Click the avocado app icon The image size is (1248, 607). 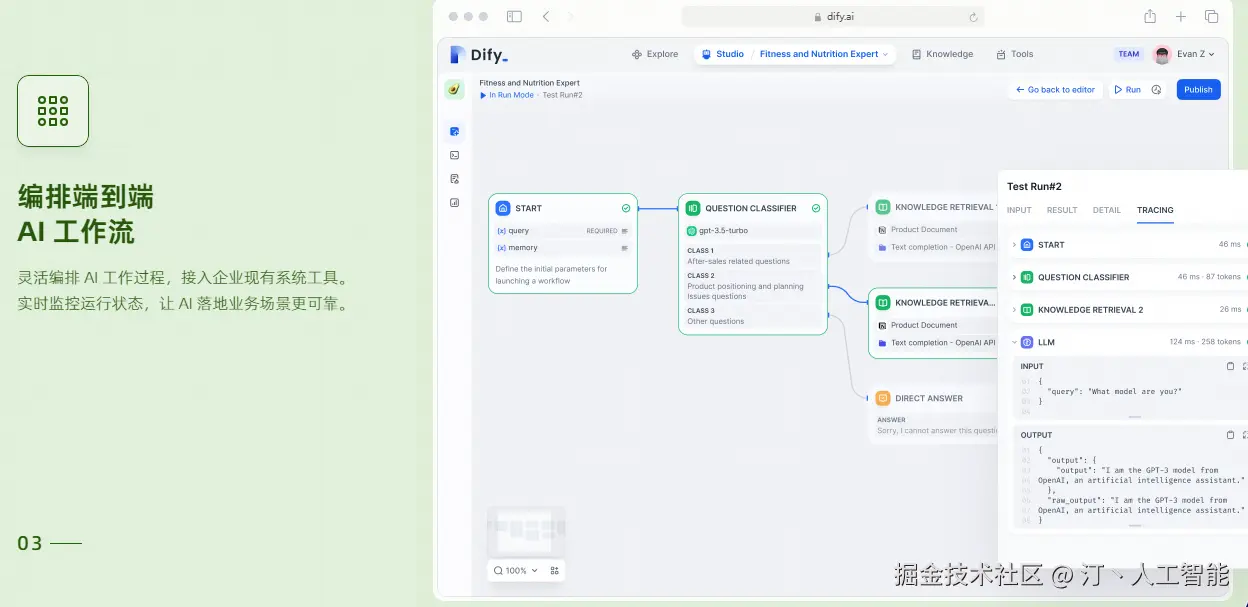click(x=455, y=89)
